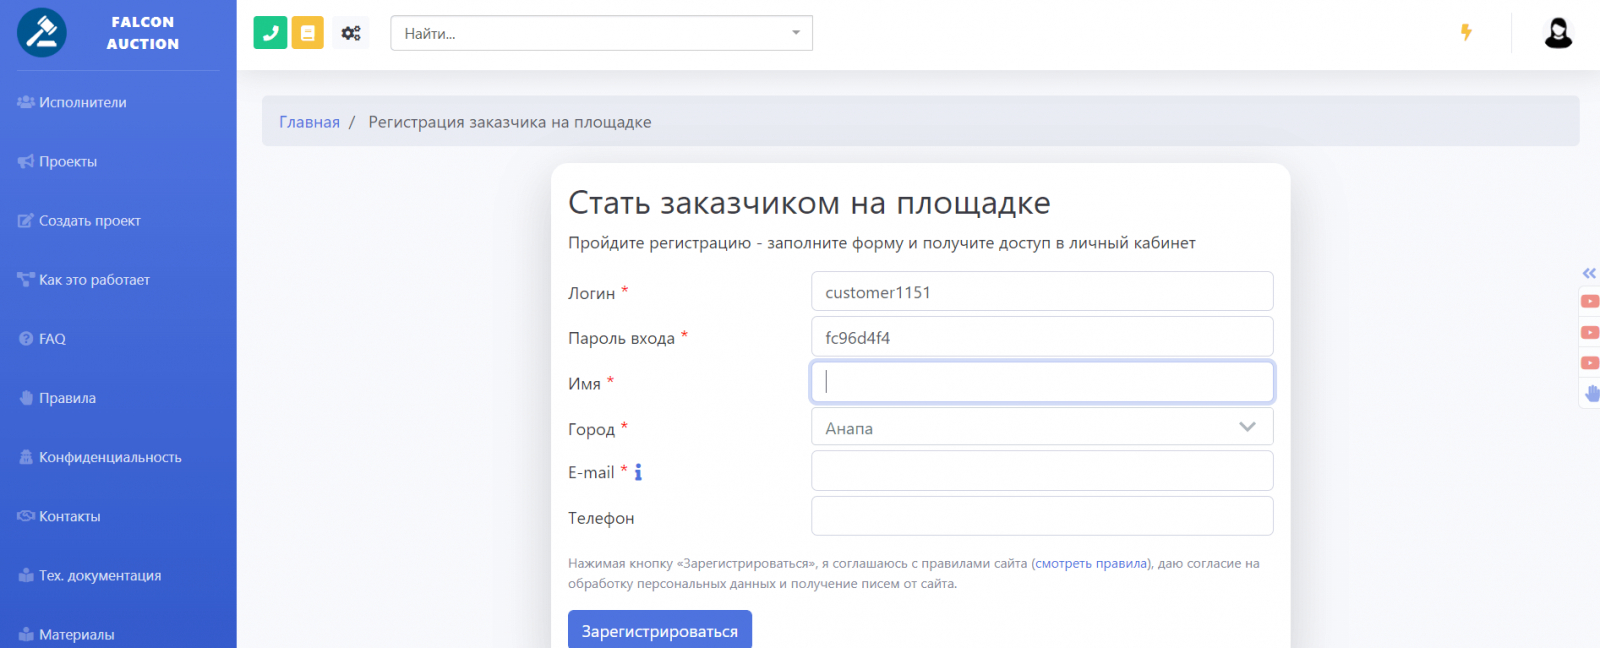1600x648 pixels.
Task: Click into the Телефон input field
Action: 1041,517
